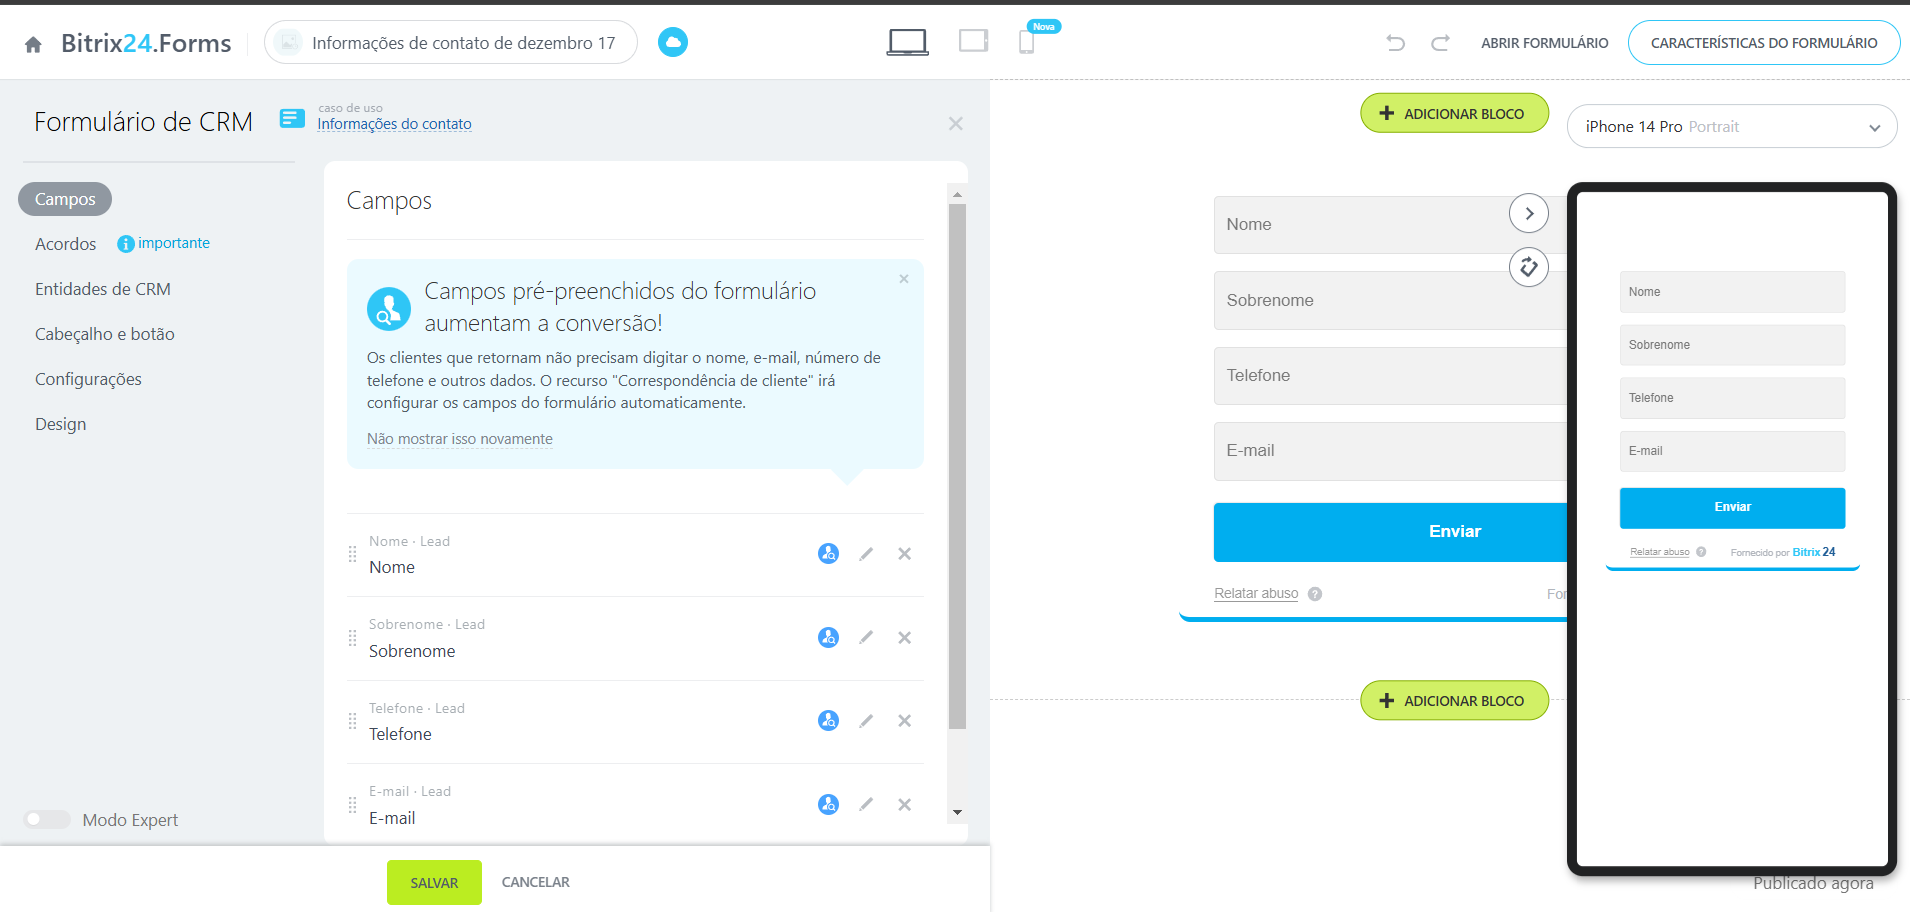
Task: Click the Sobrenome input field in preview
Action: (1388, 301)
